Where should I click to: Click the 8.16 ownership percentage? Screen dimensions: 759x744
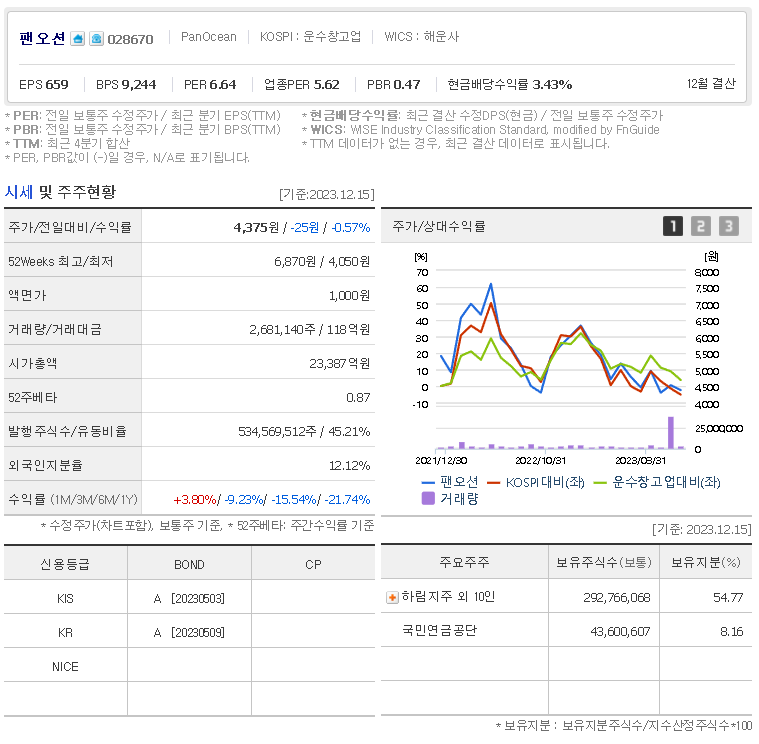point(731,631)
